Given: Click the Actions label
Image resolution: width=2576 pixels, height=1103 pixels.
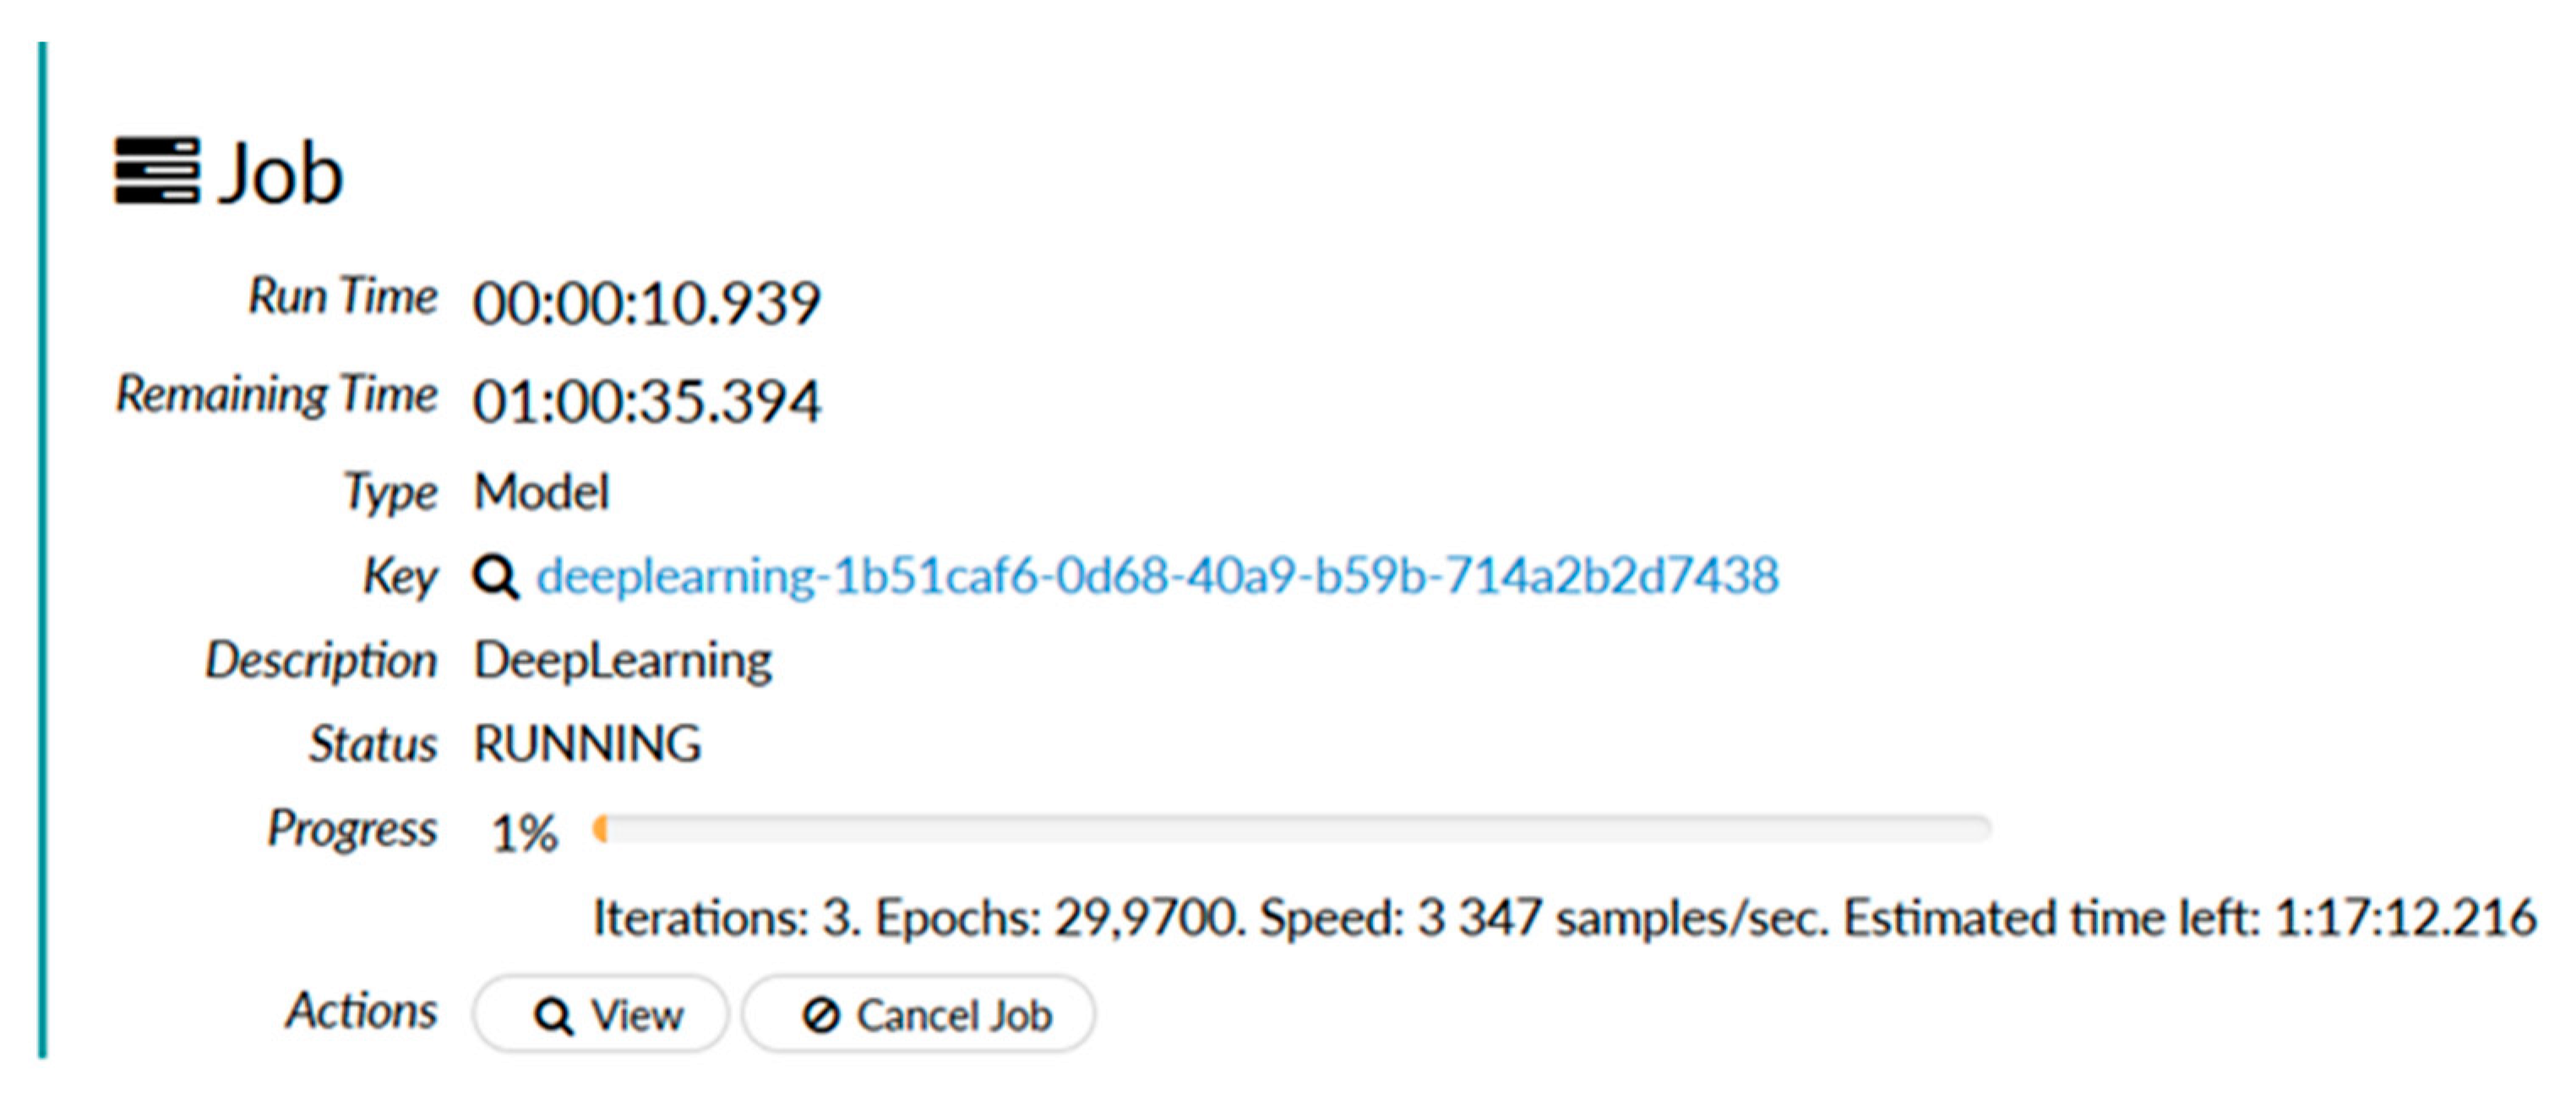Looking at the screenshot, I should [x=362, y=1010].
